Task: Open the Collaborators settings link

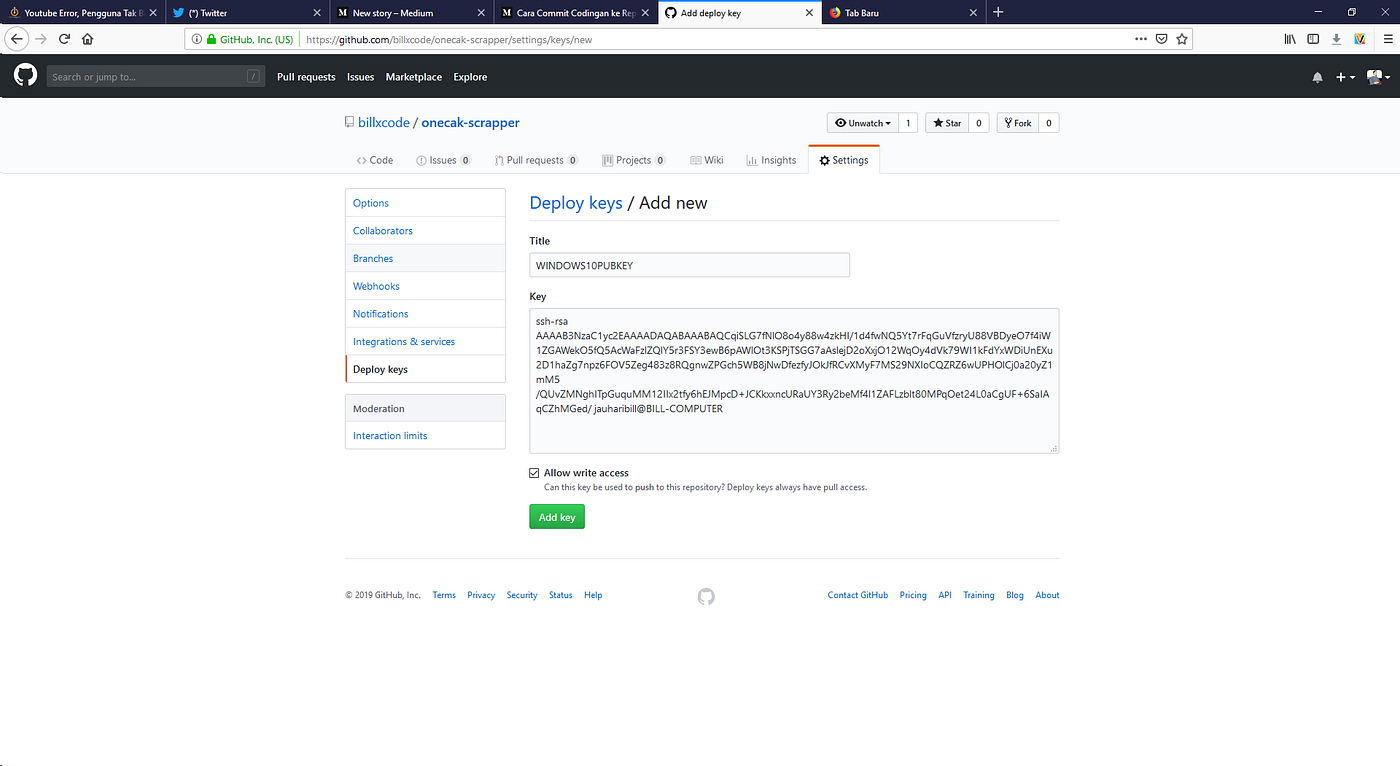Action: pyautogui.click(x=382, y=230)
